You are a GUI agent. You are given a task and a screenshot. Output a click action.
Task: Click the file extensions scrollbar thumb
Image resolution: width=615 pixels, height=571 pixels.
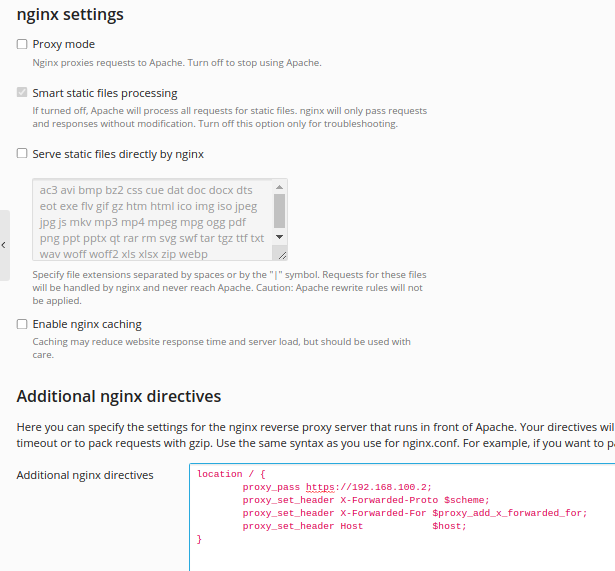[x=279, y=211]
